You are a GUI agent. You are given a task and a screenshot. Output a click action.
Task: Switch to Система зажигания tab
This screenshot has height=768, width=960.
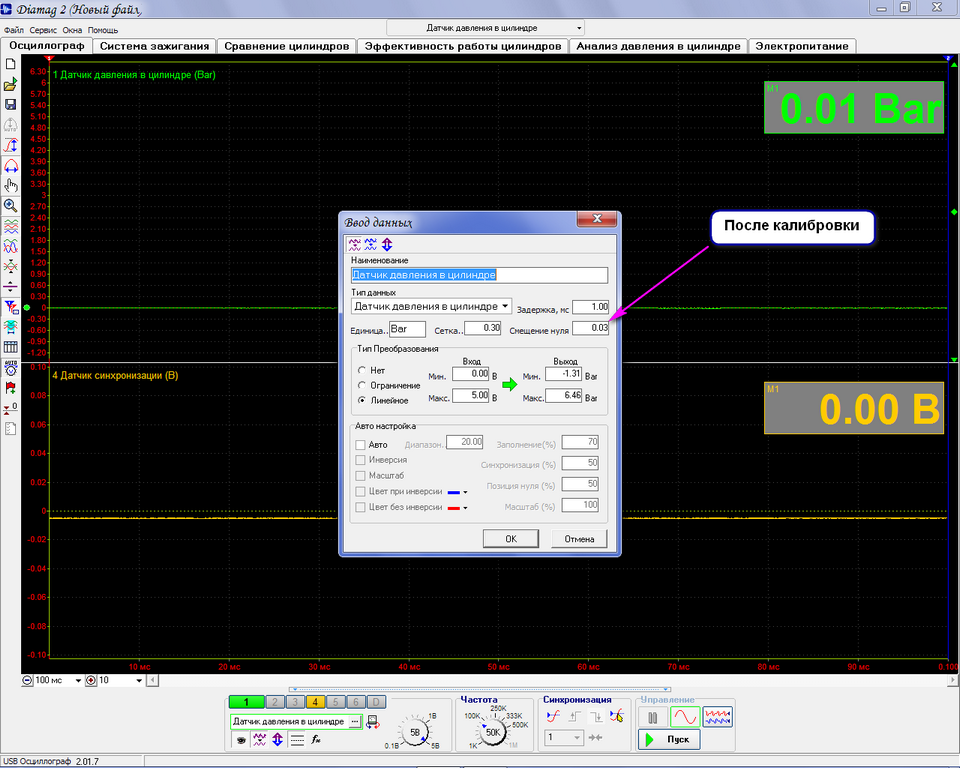point(154,46)
